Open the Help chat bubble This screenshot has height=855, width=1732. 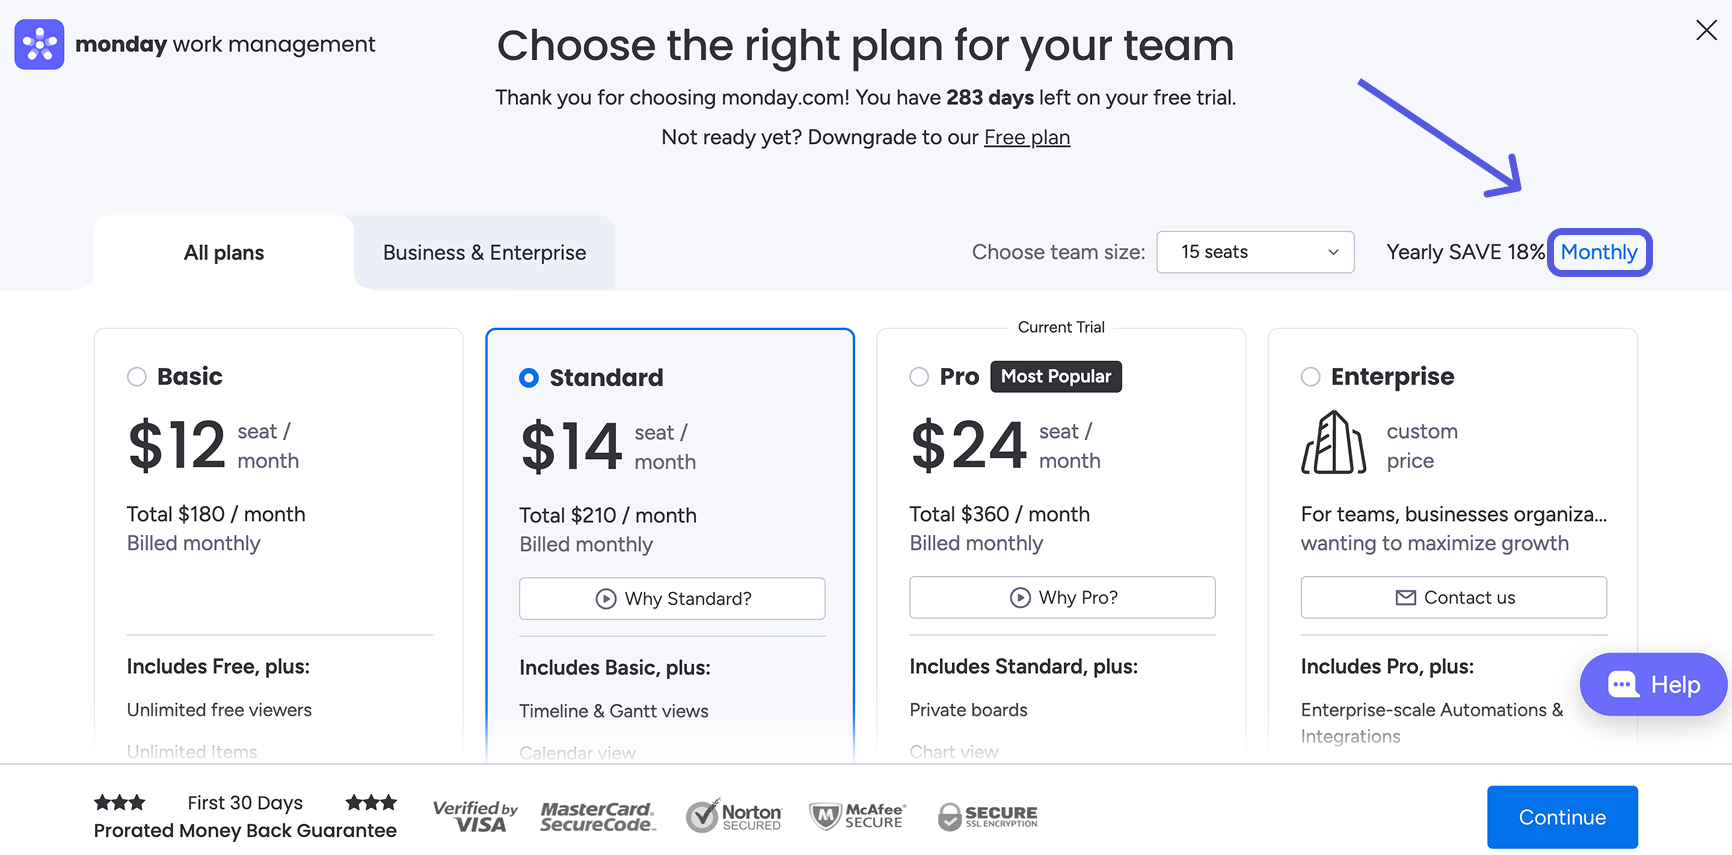(x=1652, y=684)
